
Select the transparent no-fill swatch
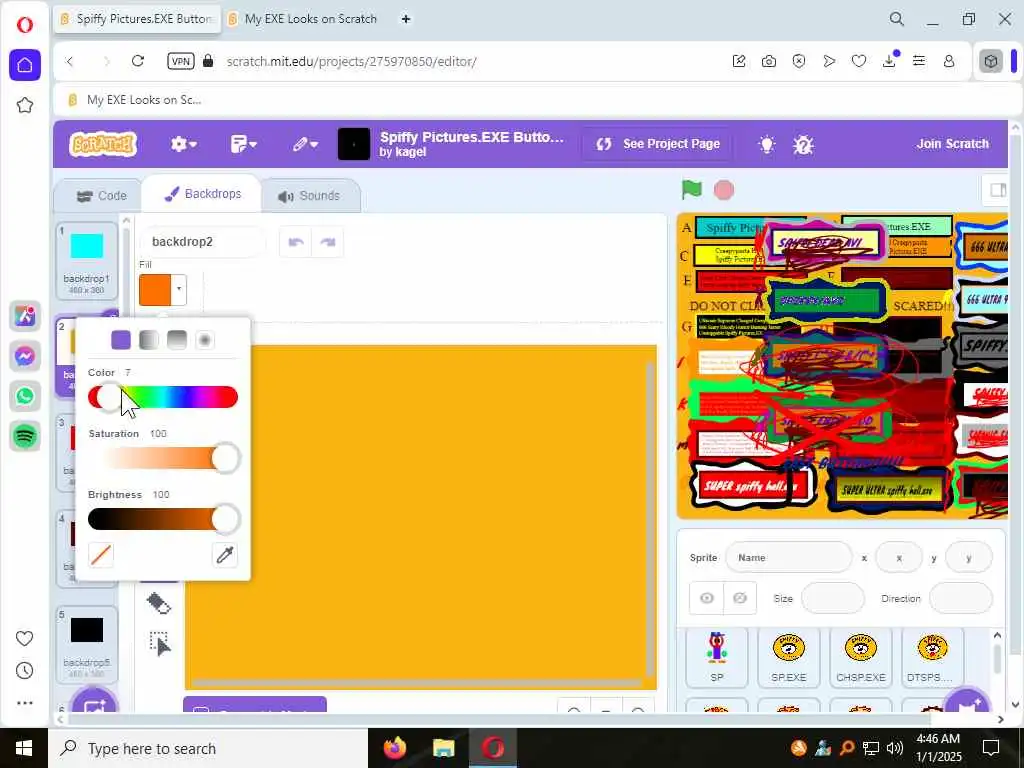click(x=101, y=555)
